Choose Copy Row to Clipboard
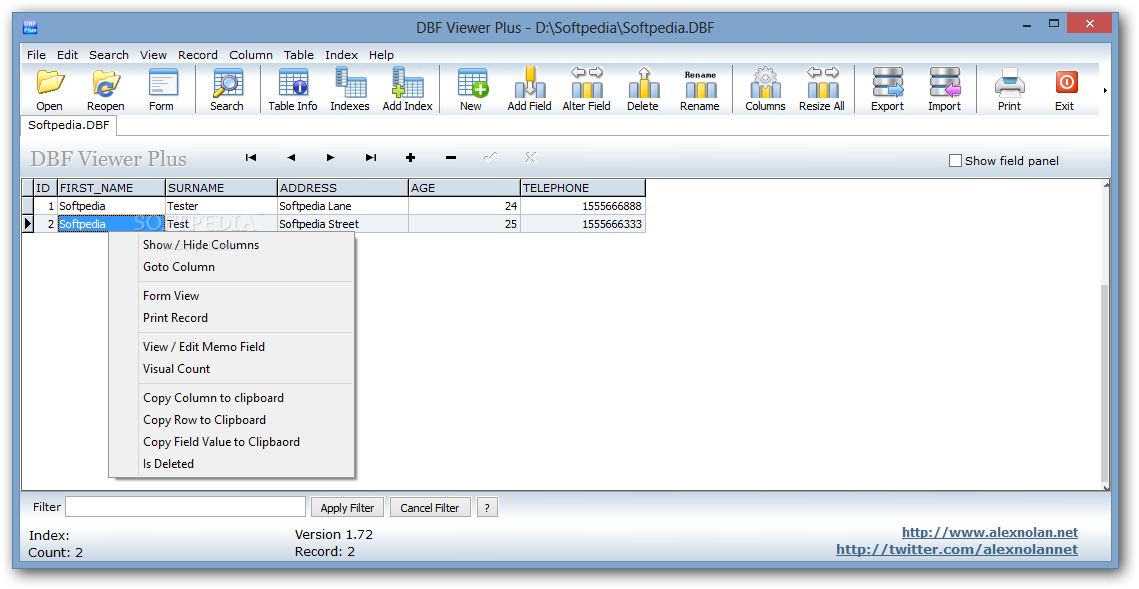 (232, 420)
